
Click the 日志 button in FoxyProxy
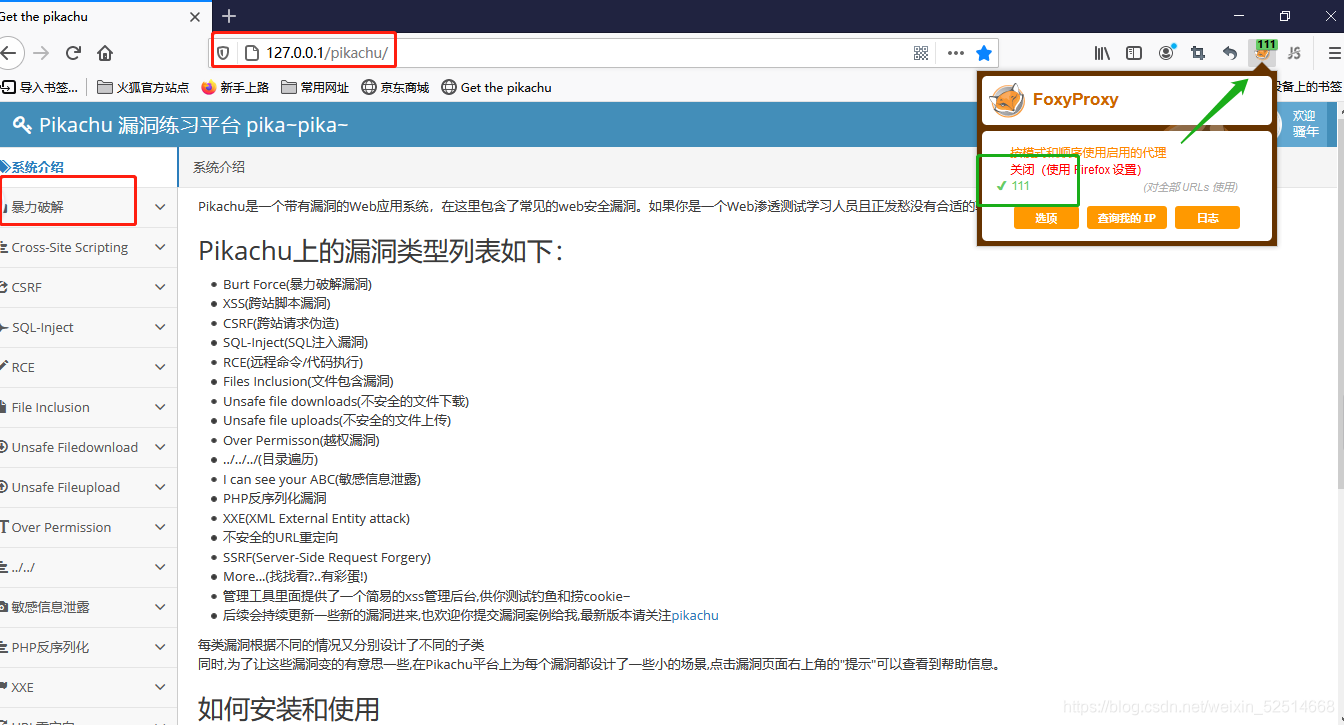click(1207, 217)
